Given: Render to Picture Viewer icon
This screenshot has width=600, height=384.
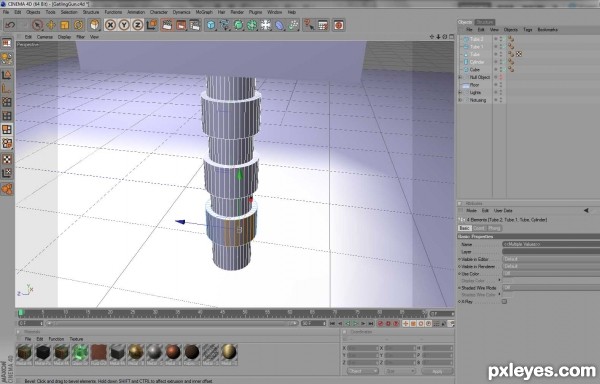Looking at the screenshot, I should [x=181, y=25].
